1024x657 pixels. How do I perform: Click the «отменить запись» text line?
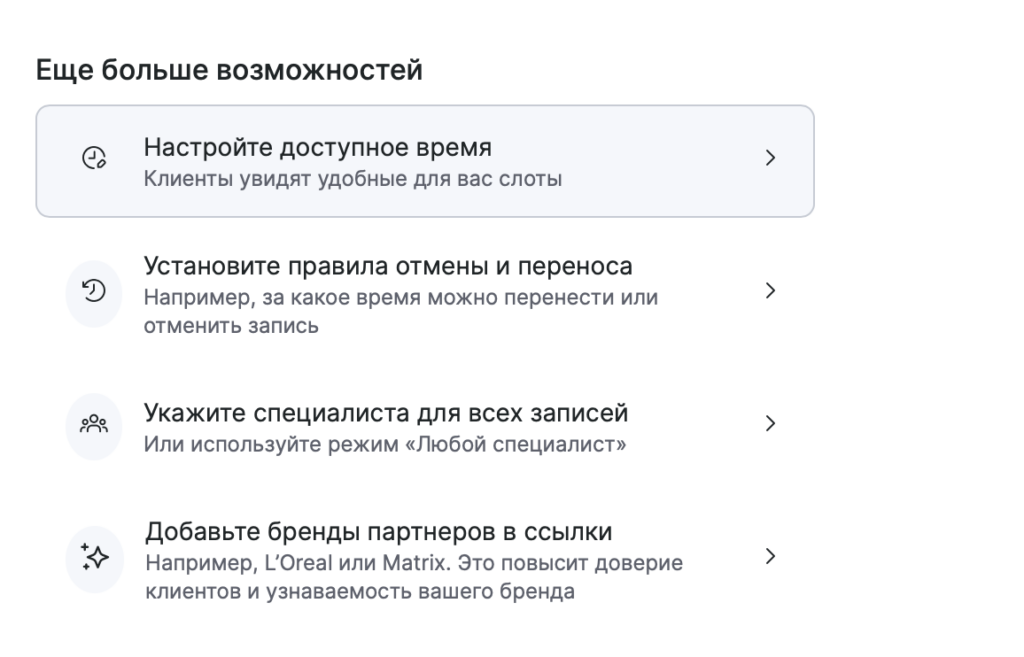pos(231,326)
